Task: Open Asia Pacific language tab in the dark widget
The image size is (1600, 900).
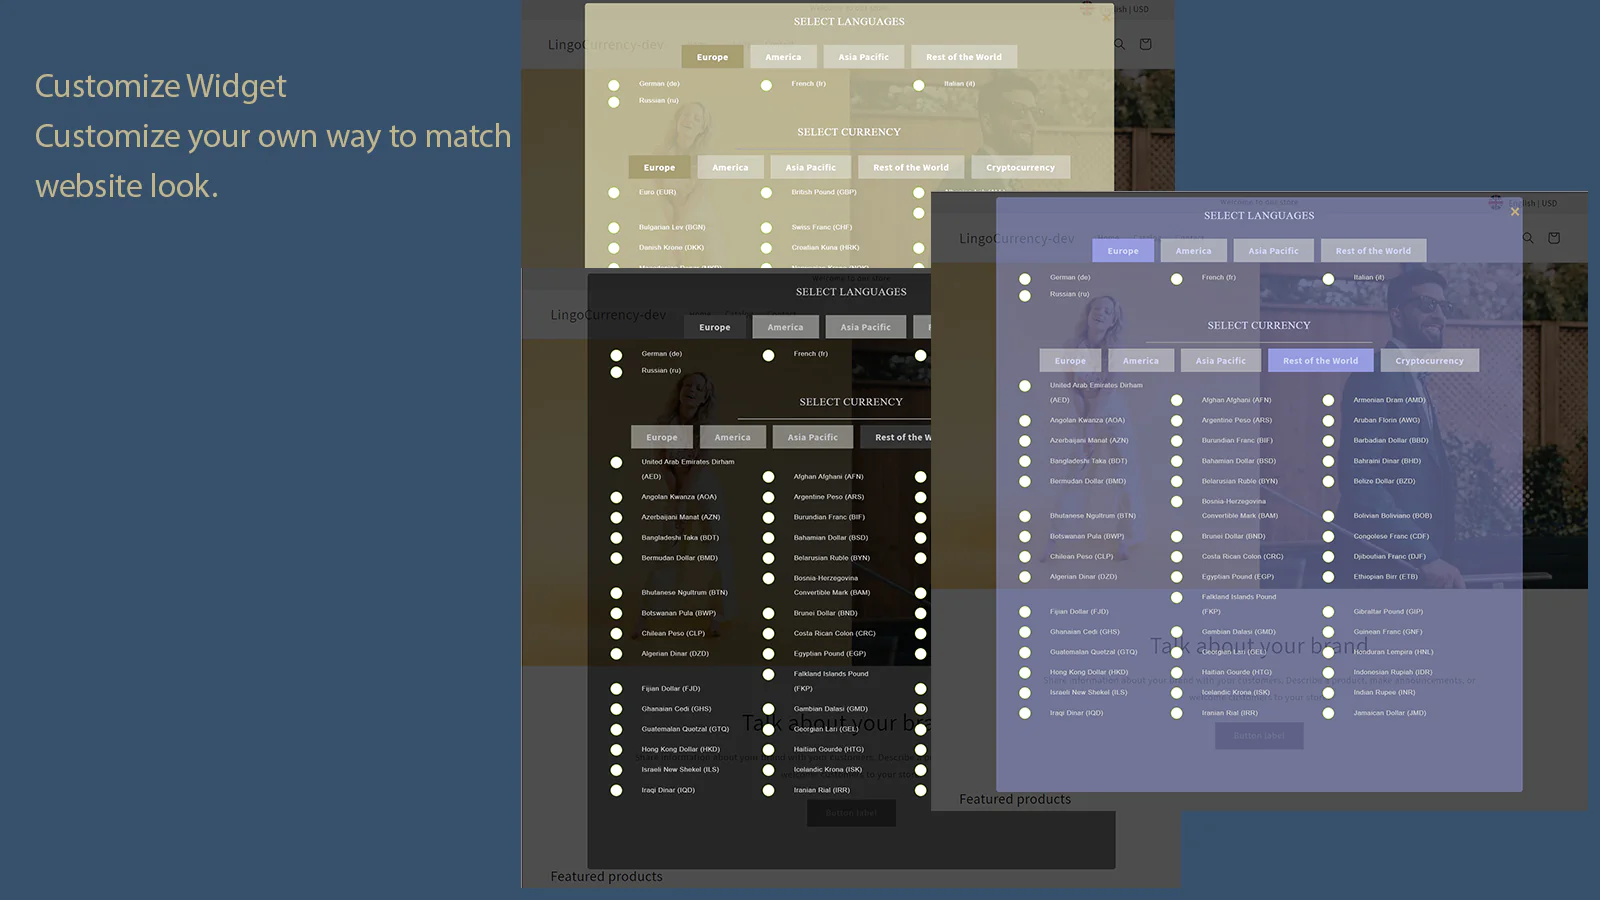Action: click(x=865, y=327)
